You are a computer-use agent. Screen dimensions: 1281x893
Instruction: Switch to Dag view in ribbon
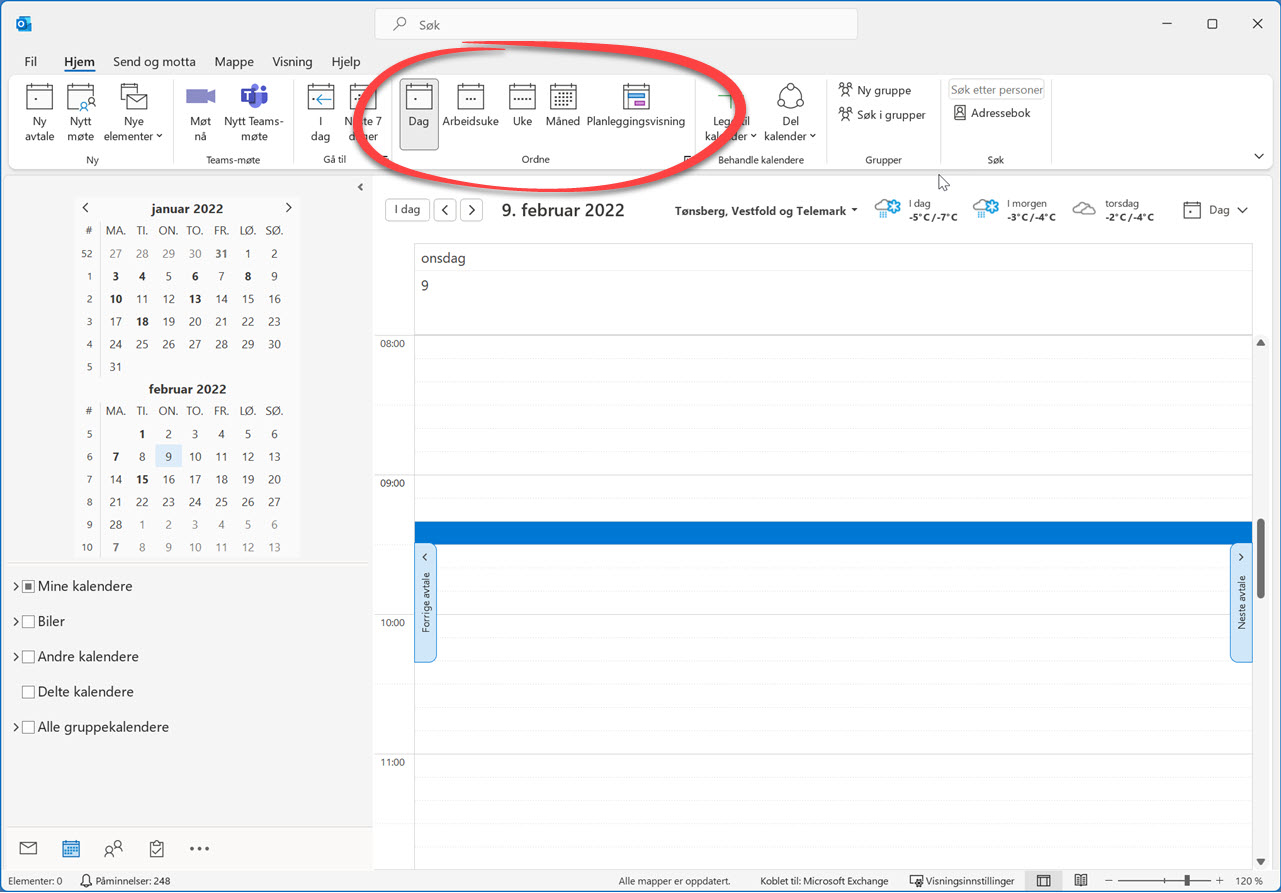pos(419,113)
